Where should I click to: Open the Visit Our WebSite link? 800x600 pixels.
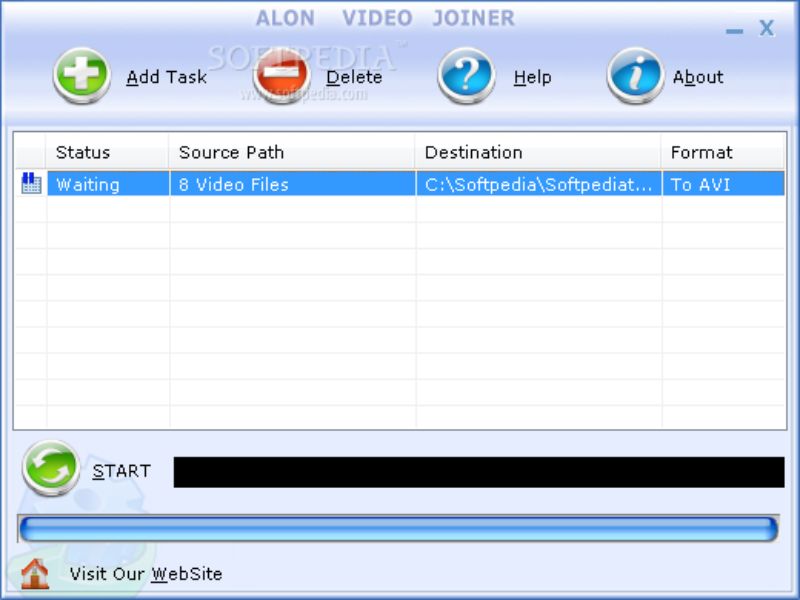pyautogui.click(x=146, y=574)
